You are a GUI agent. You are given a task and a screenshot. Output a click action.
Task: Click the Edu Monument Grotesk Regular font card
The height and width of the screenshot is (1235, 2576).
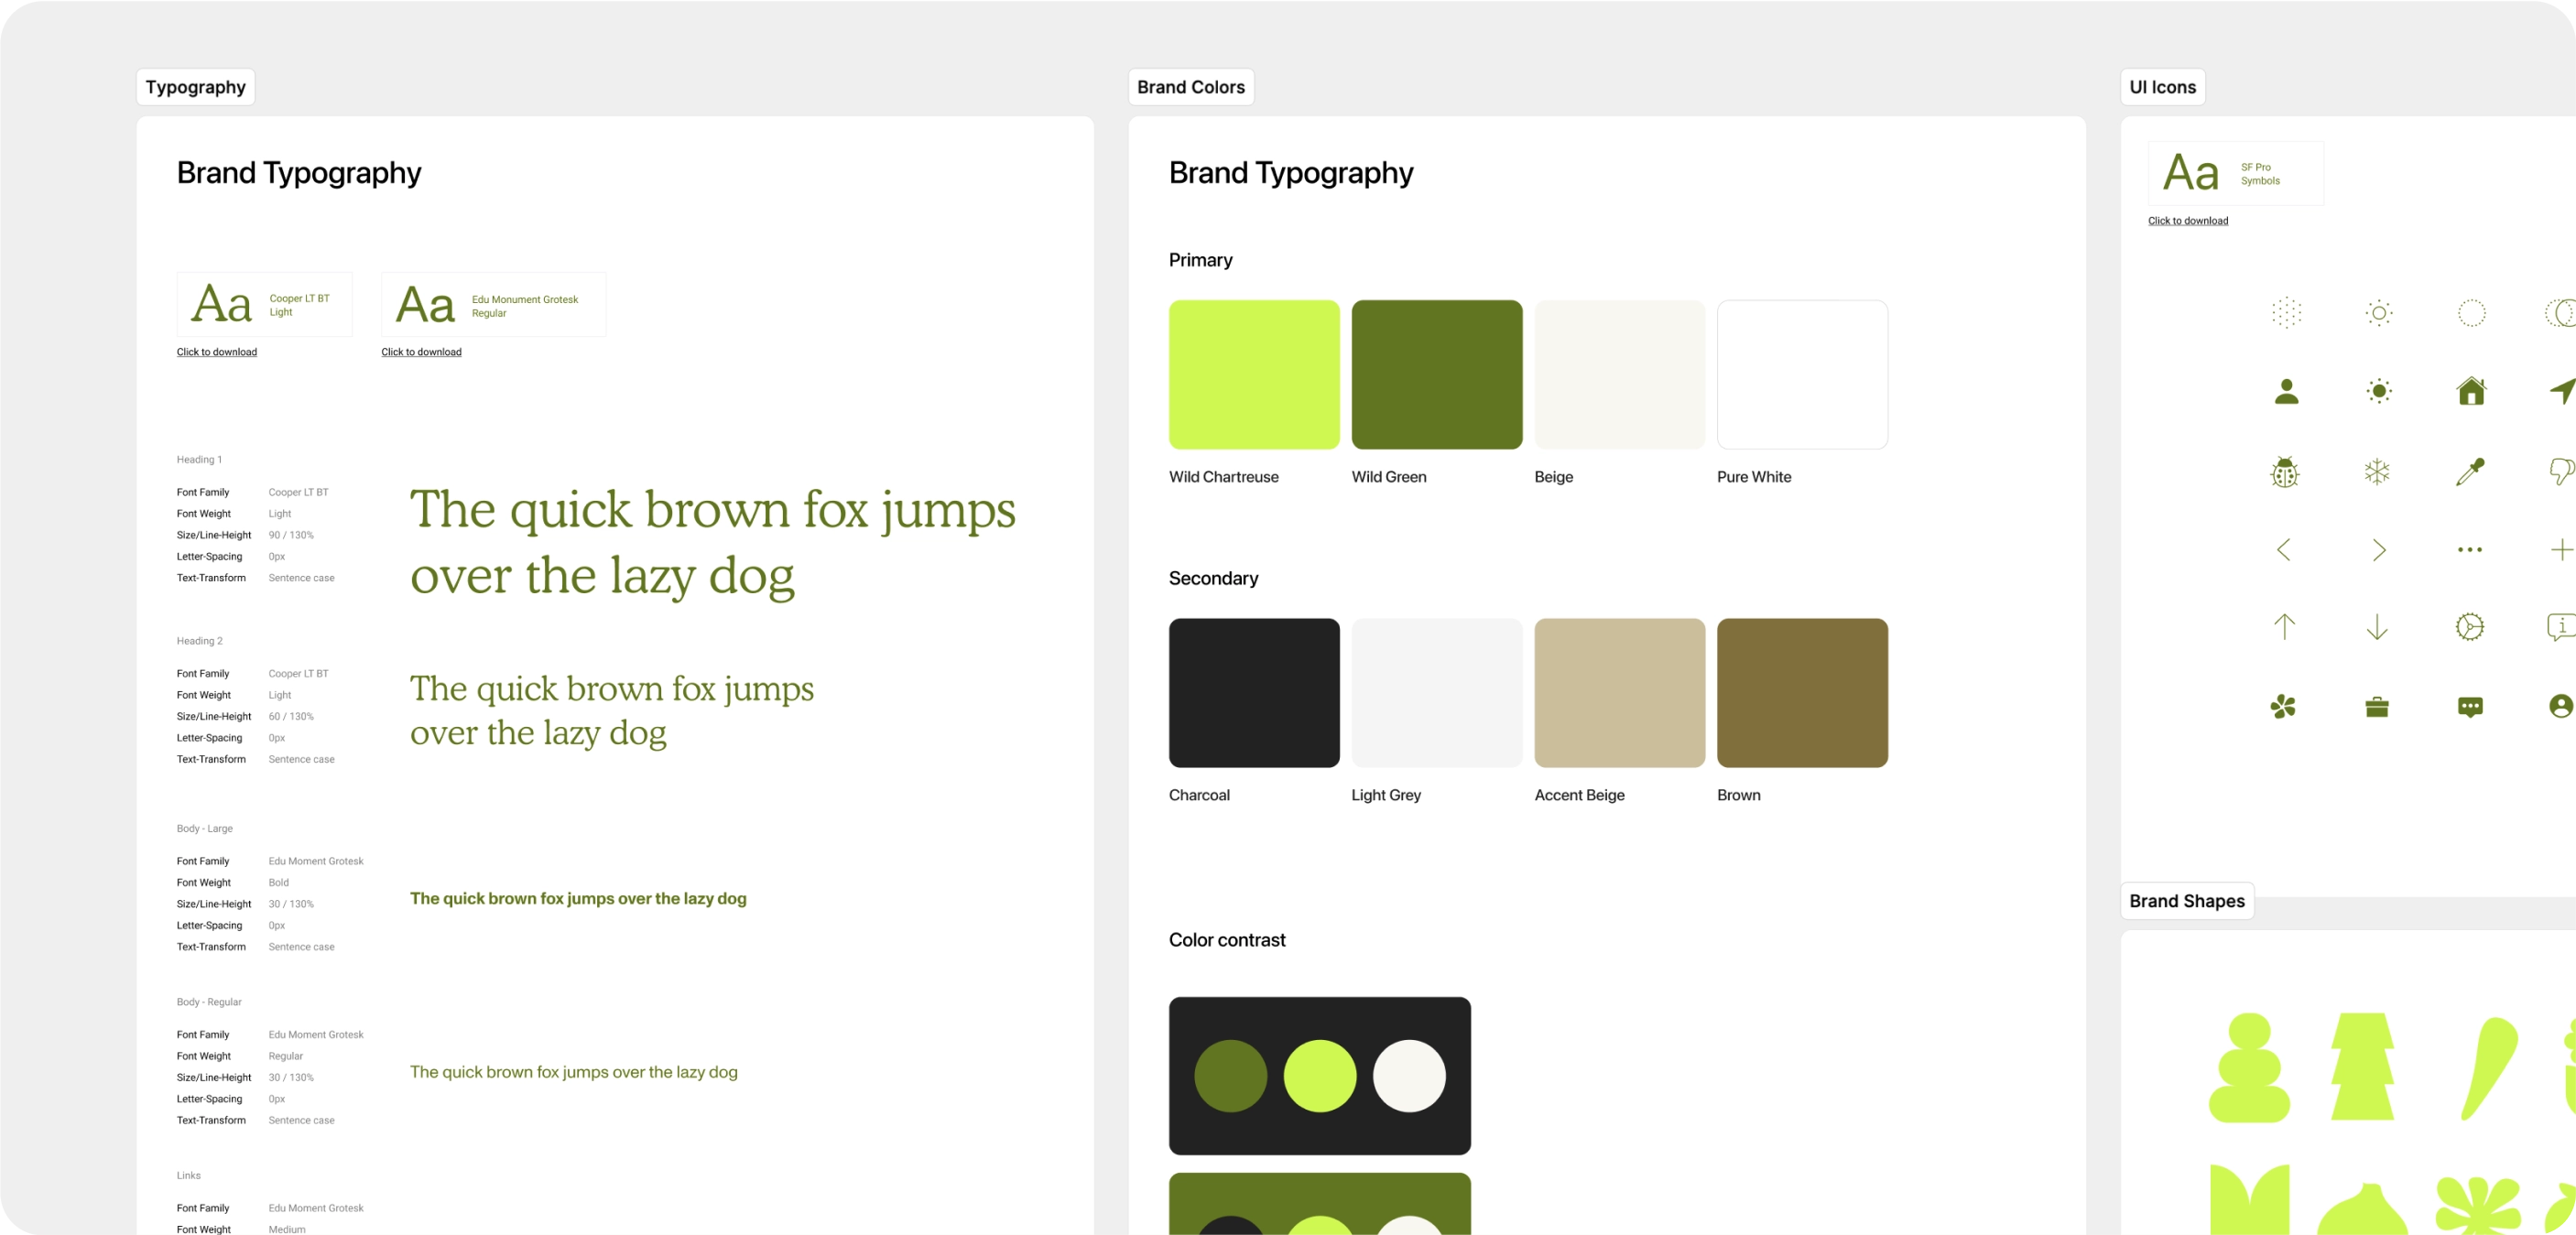pyautogui.click(x=494, y=305)
